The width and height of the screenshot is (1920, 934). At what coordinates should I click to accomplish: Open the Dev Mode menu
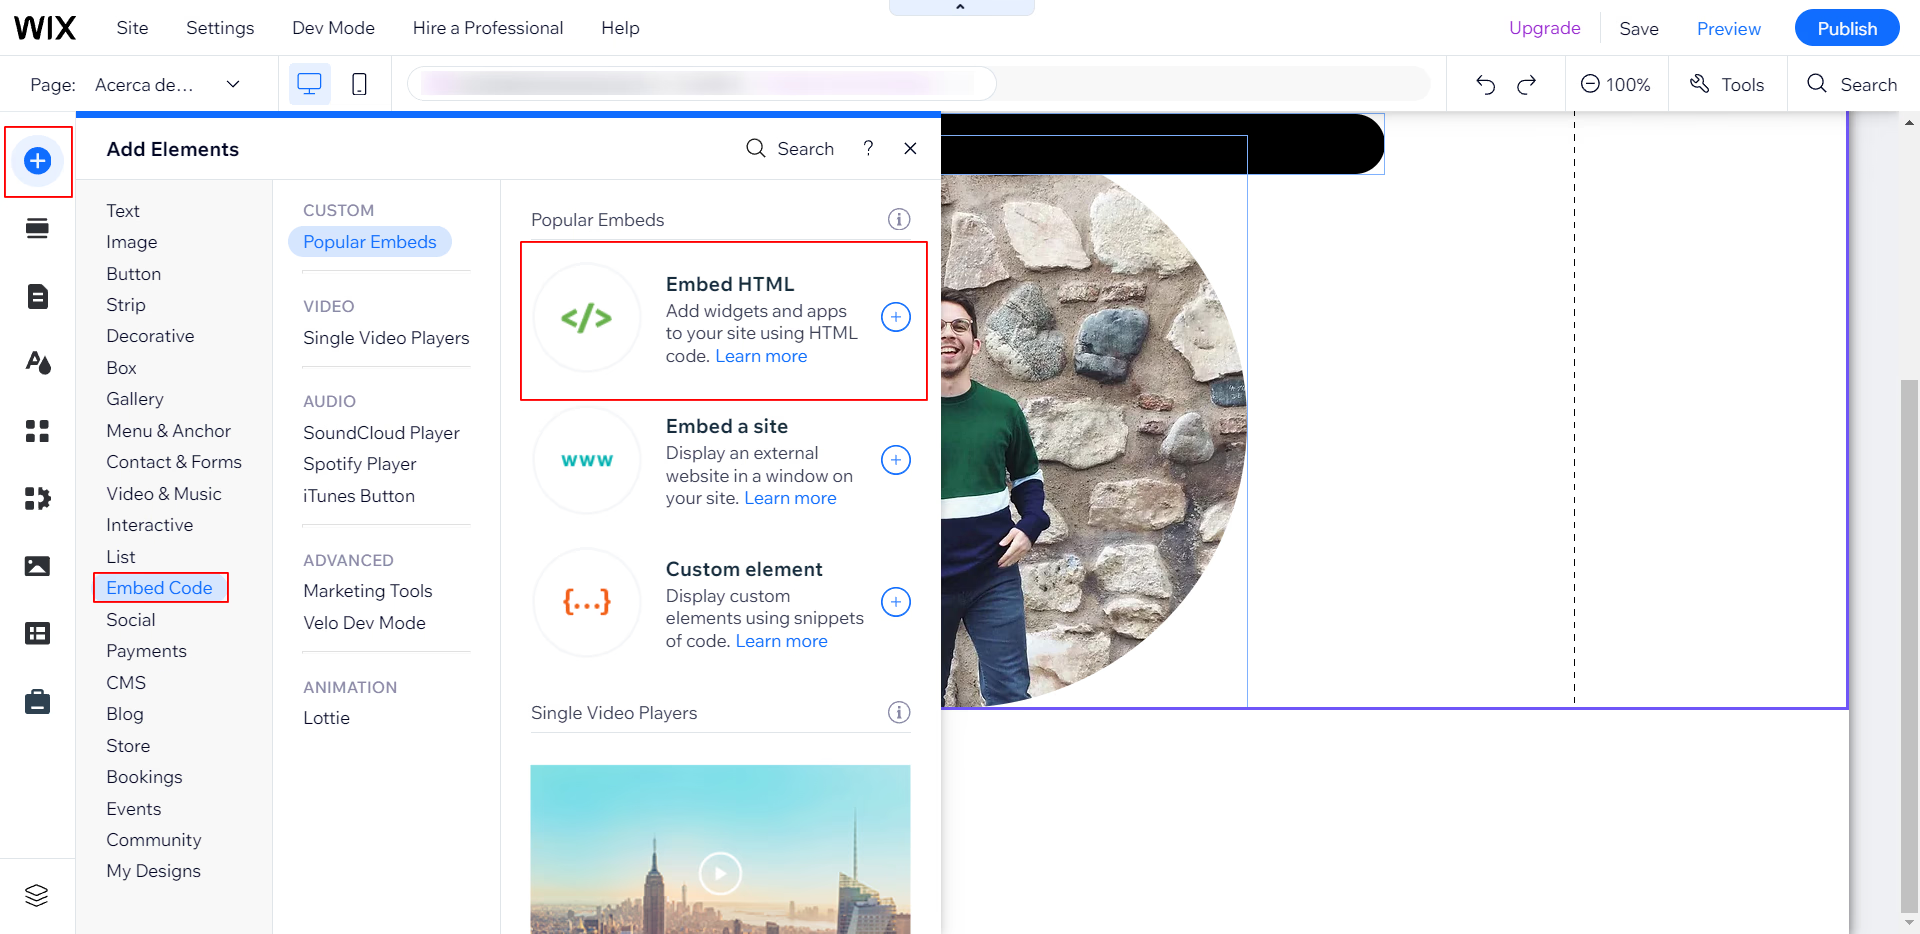(333, 28)
